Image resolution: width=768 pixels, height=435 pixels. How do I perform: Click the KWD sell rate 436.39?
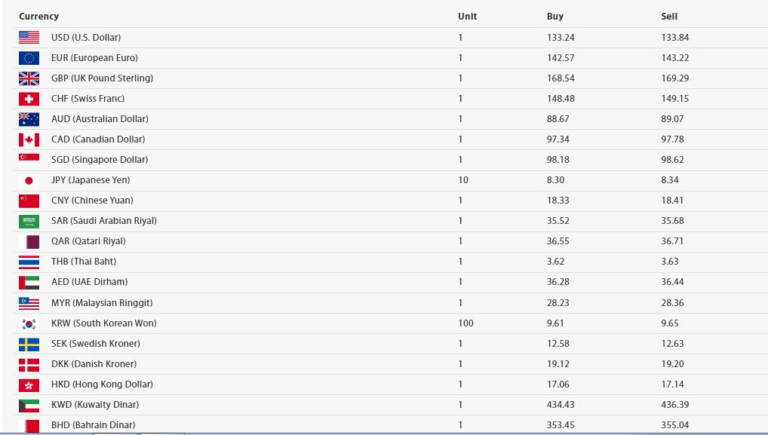pyautogui.click(x=675, y=405)
